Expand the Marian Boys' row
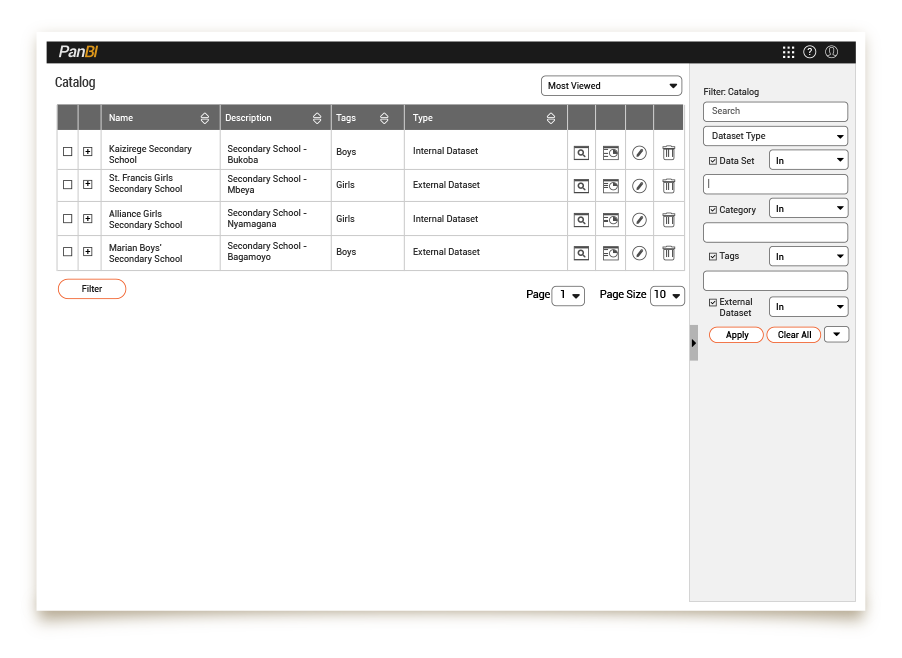 tap(87, 252)
